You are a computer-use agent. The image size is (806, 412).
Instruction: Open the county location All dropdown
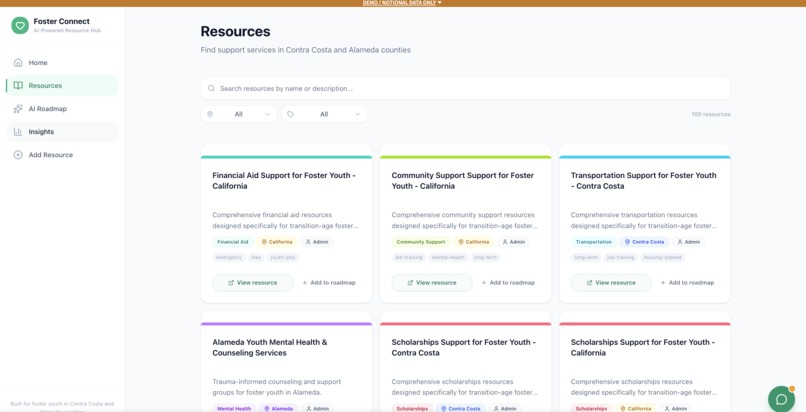(x=239, y=114)
